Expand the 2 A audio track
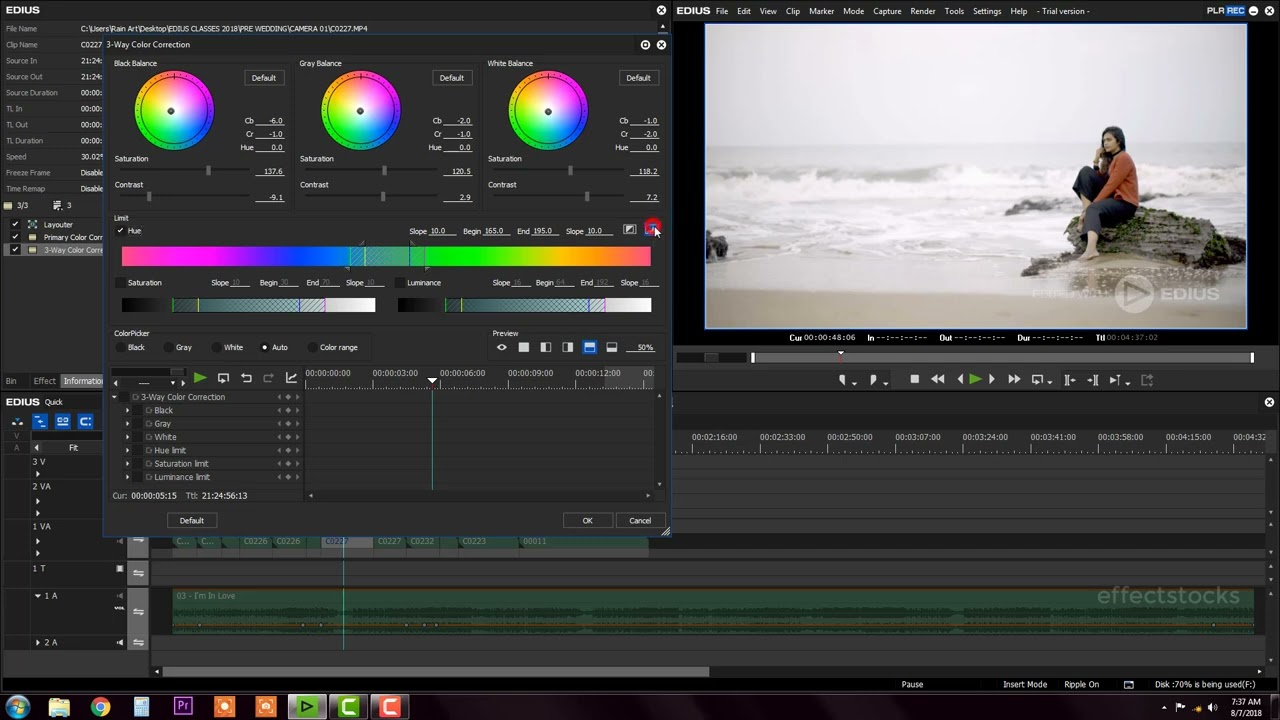Viewport: 1280px width, 720px height. coord(38,642)
